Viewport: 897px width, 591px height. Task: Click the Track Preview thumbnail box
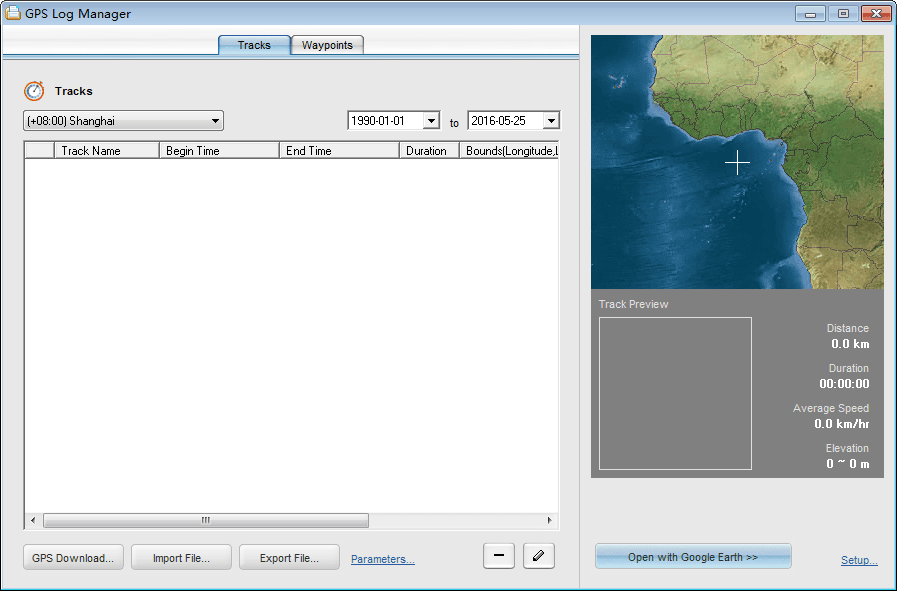(x=675, y=394)
